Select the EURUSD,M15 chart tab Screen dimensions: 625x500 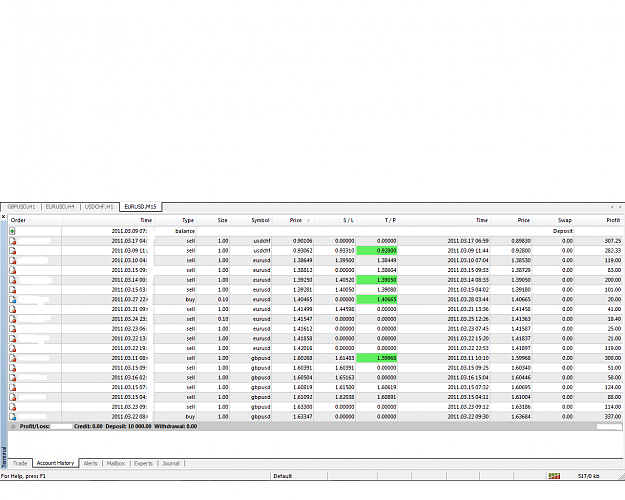pyautogui.click(x=140, y=207)
